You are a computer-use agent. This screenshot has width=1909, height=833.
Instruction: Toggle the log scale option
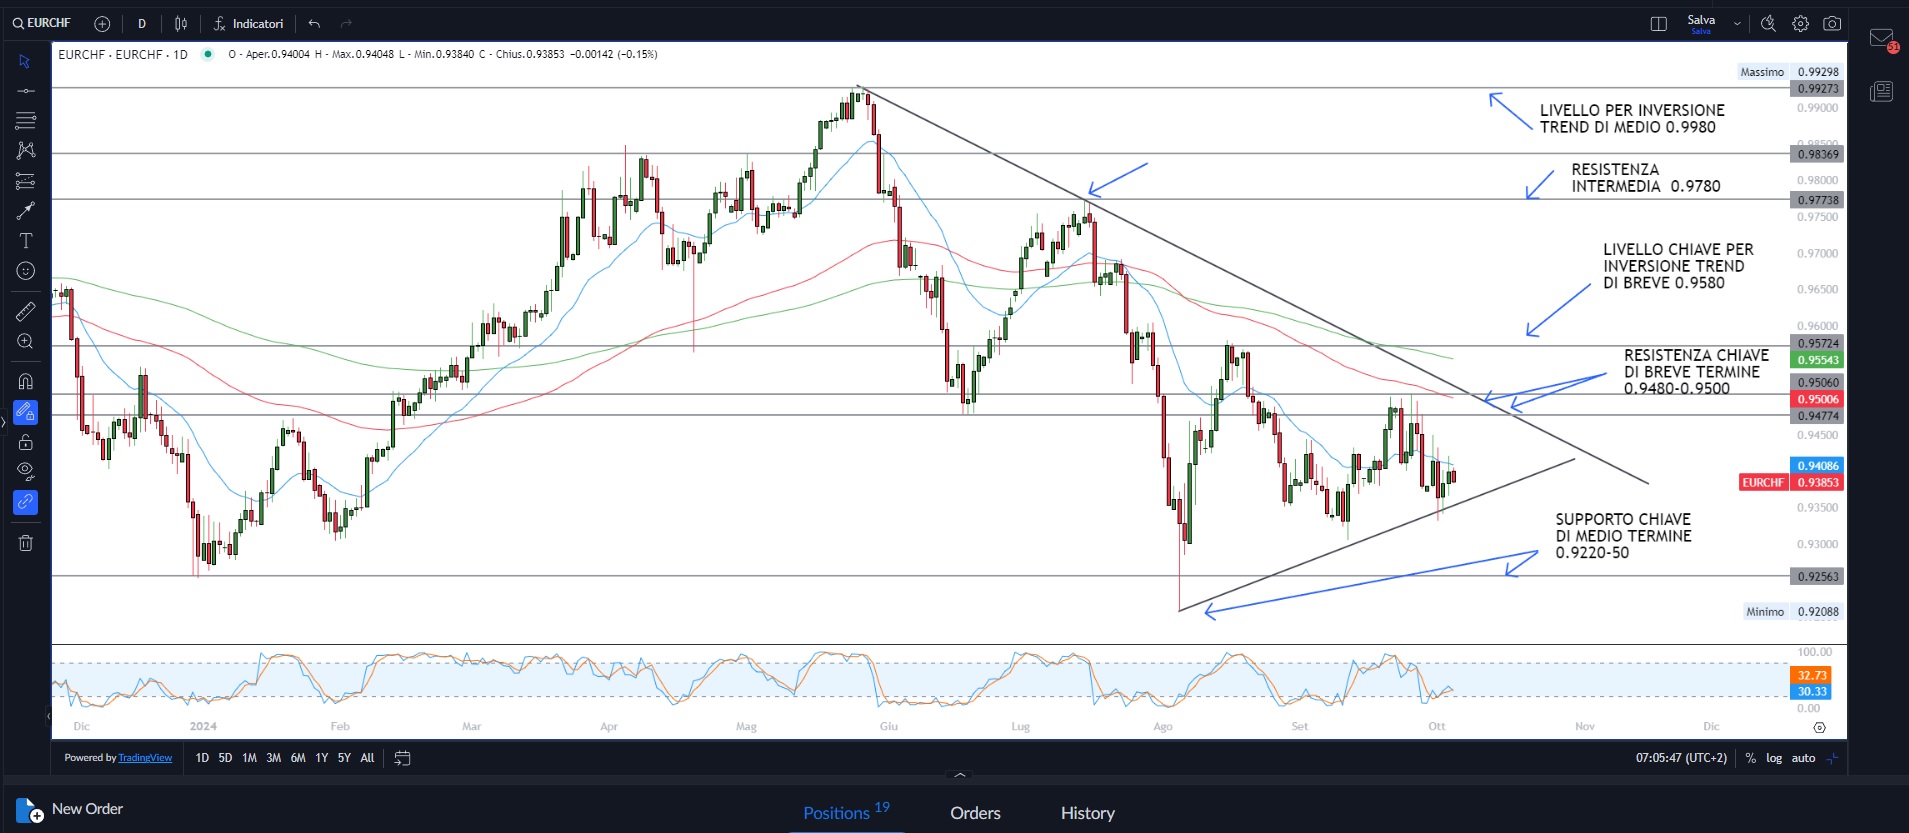point(1773,758)
